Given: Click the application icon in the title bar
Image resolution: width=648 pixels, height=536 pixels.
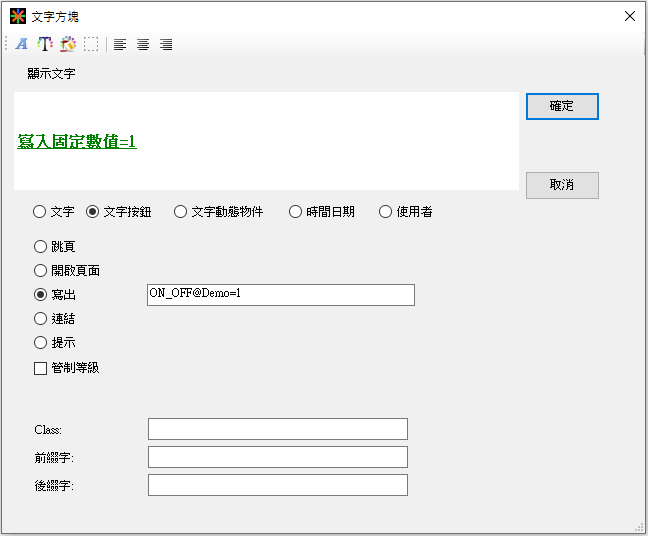Looking at the screenshot, I should [18, 16].
